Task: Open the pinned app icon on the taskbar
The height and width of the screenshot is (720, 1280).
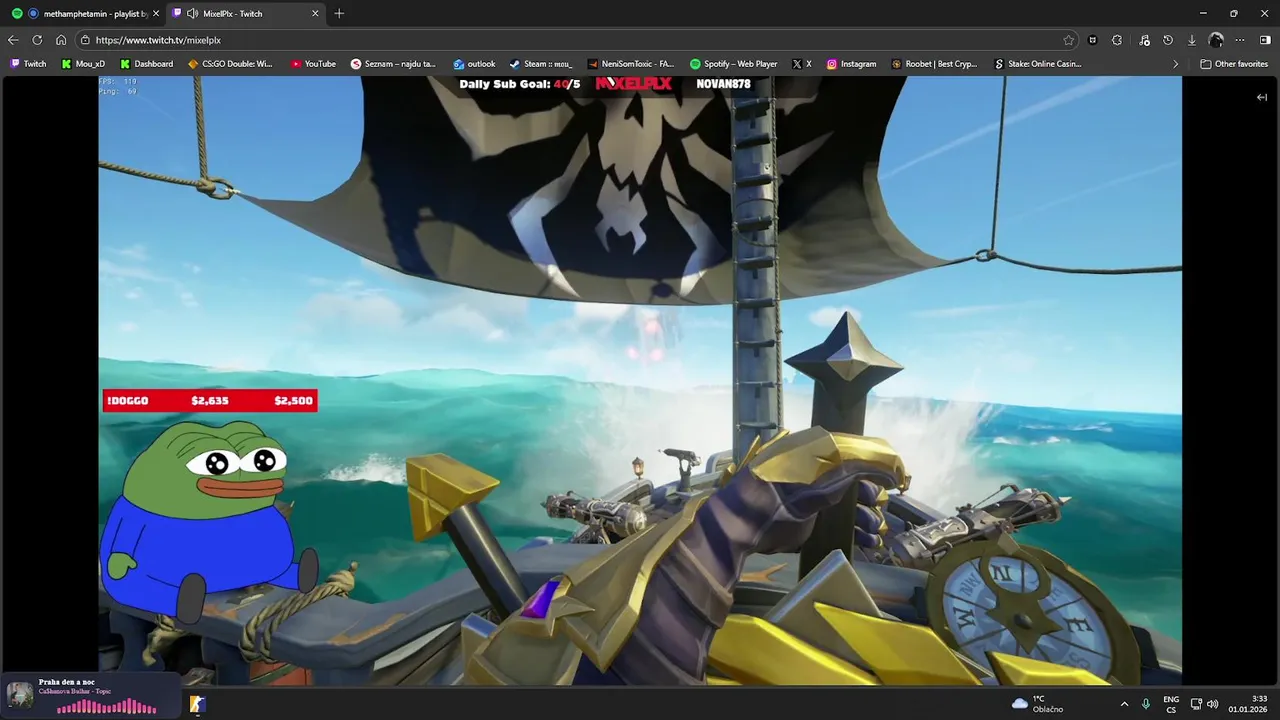Action: tap(197, 704)
